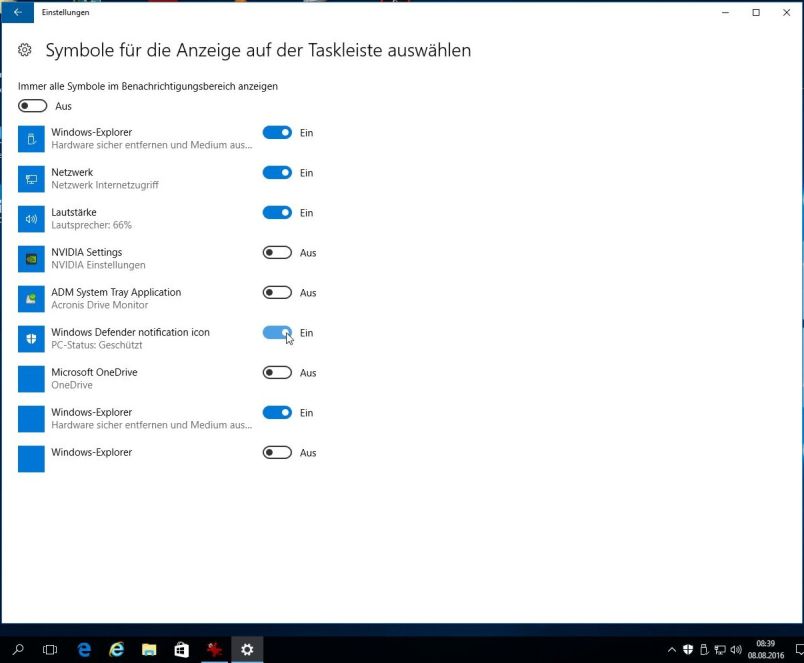Screen dimensions: 804x663
Task: Turn on Microsoft OneDrive toggle
Action: [x=277, y=373]
